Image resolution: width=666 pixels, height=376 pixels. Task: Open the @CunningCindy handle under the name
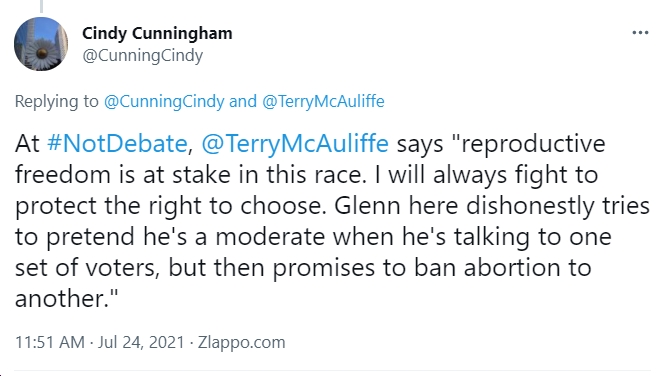coord(143,56)
